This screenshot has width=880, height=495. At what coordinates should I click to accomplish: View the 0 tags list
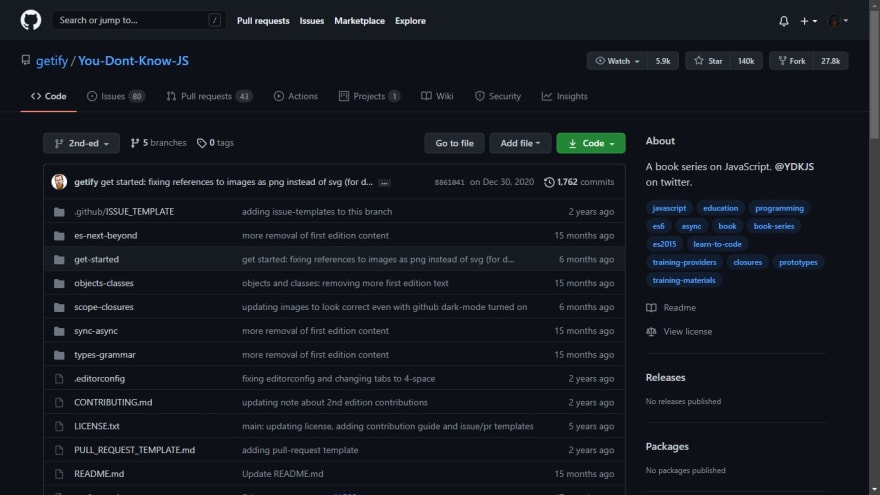[216, 143]
